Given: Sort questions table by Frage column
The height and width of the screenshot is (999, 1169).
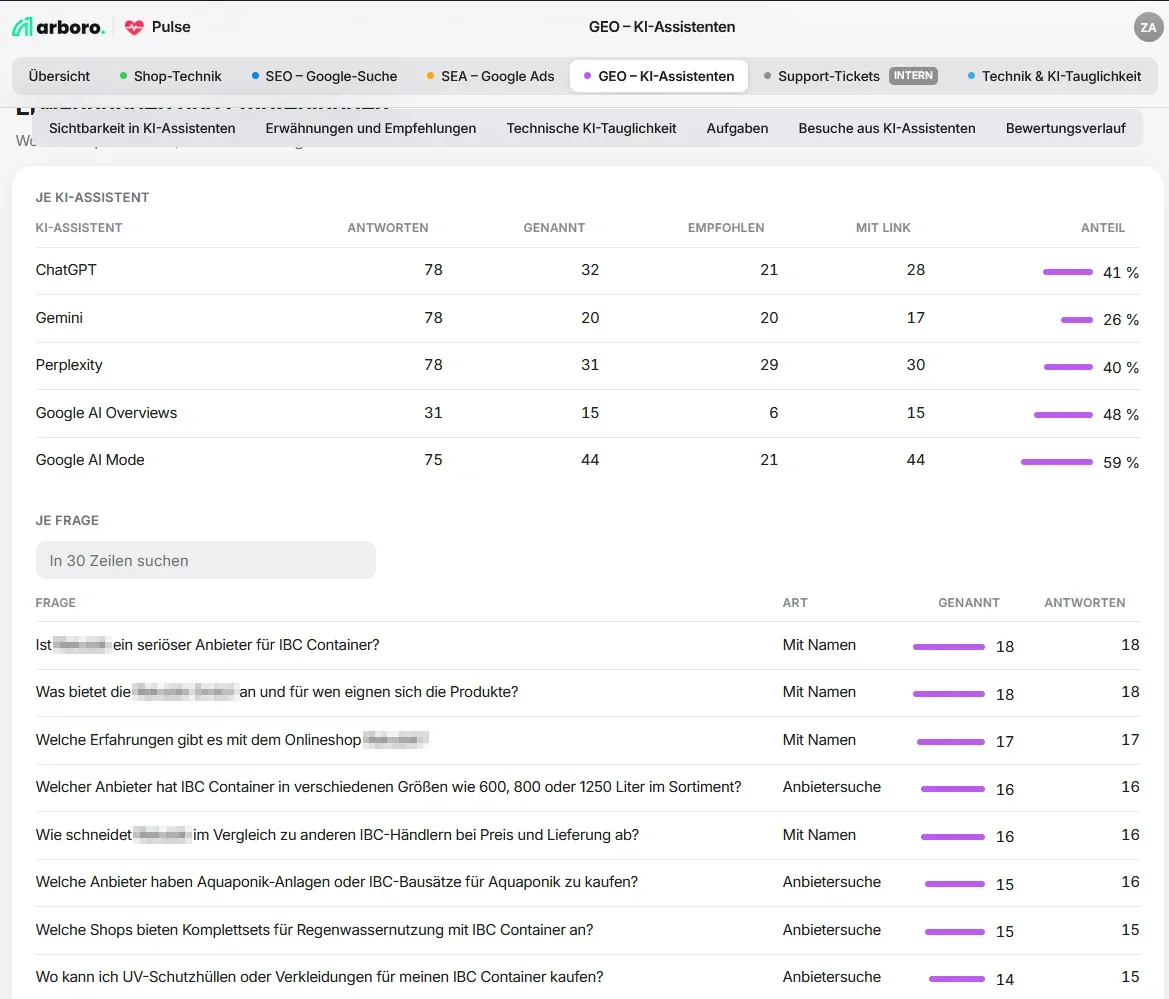Looking at the screenshot, I should pyautogui.click(x=56, y=602).
